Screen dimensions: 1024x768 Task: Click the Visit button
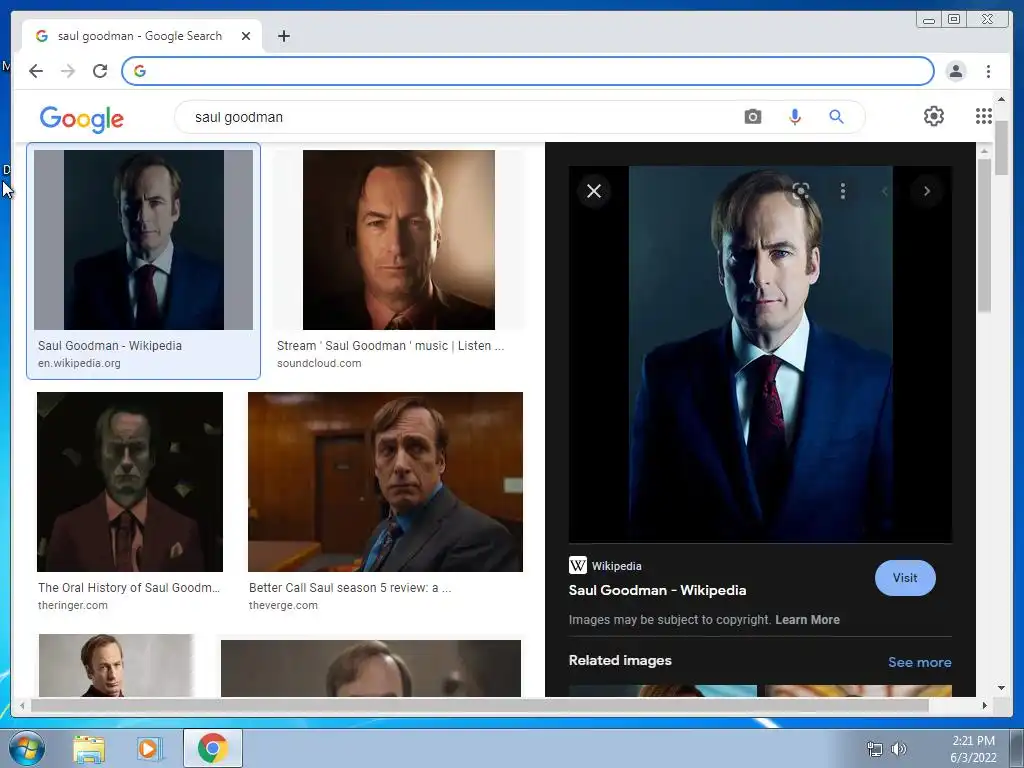tap(904, 578)
